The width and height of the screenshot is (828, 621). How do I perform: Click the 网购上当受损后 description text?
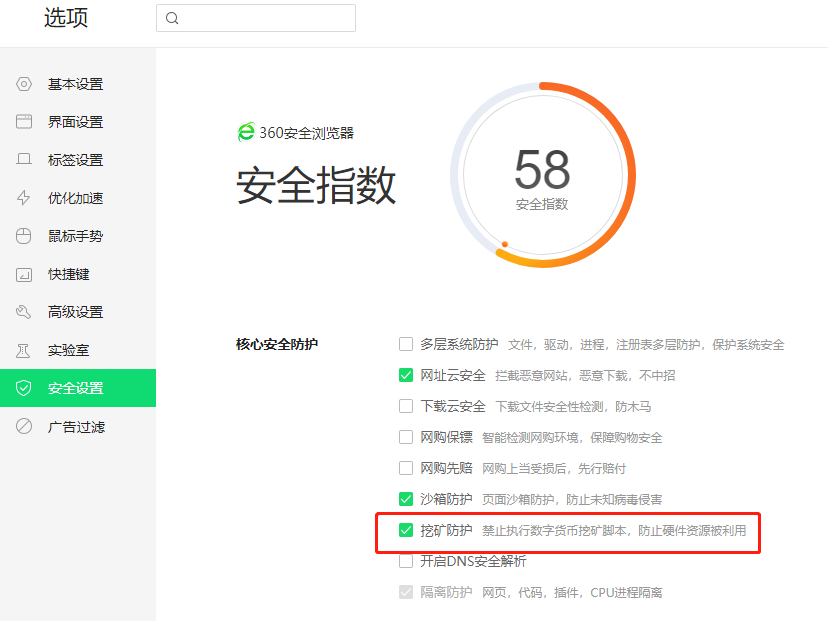554,468
